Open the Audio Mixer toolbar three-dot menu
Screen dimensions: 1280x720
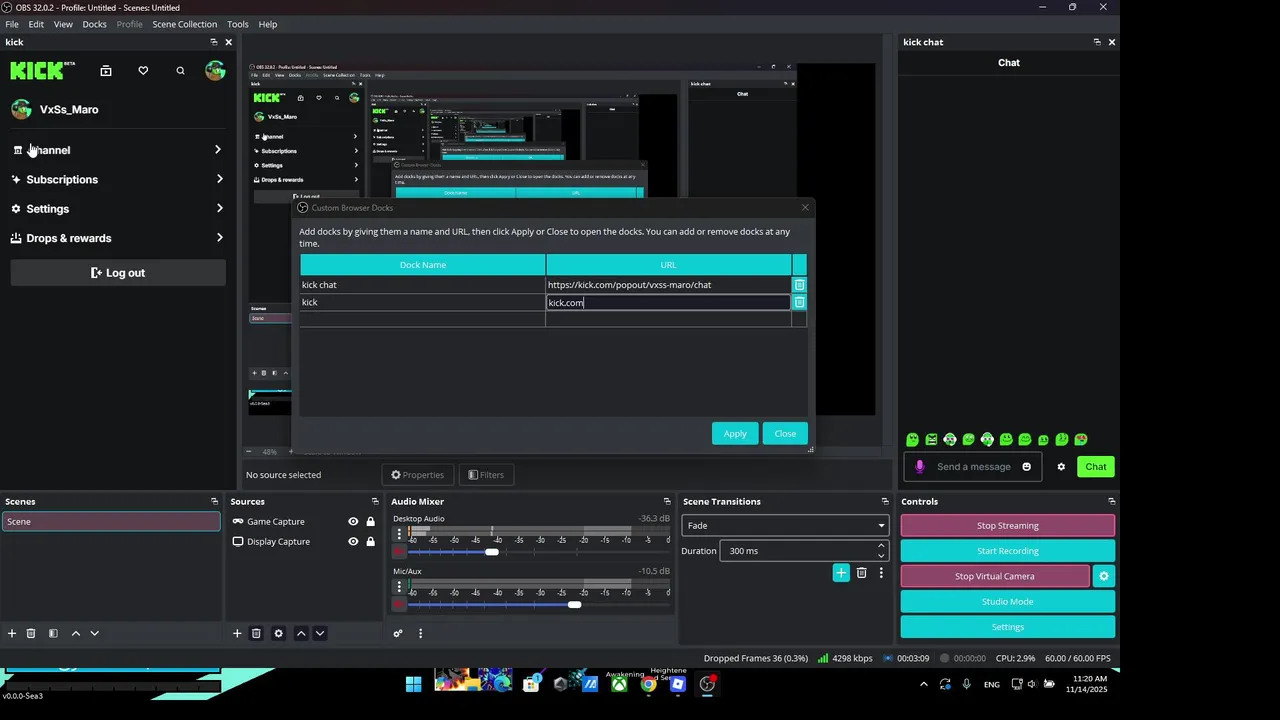[420, 633]
